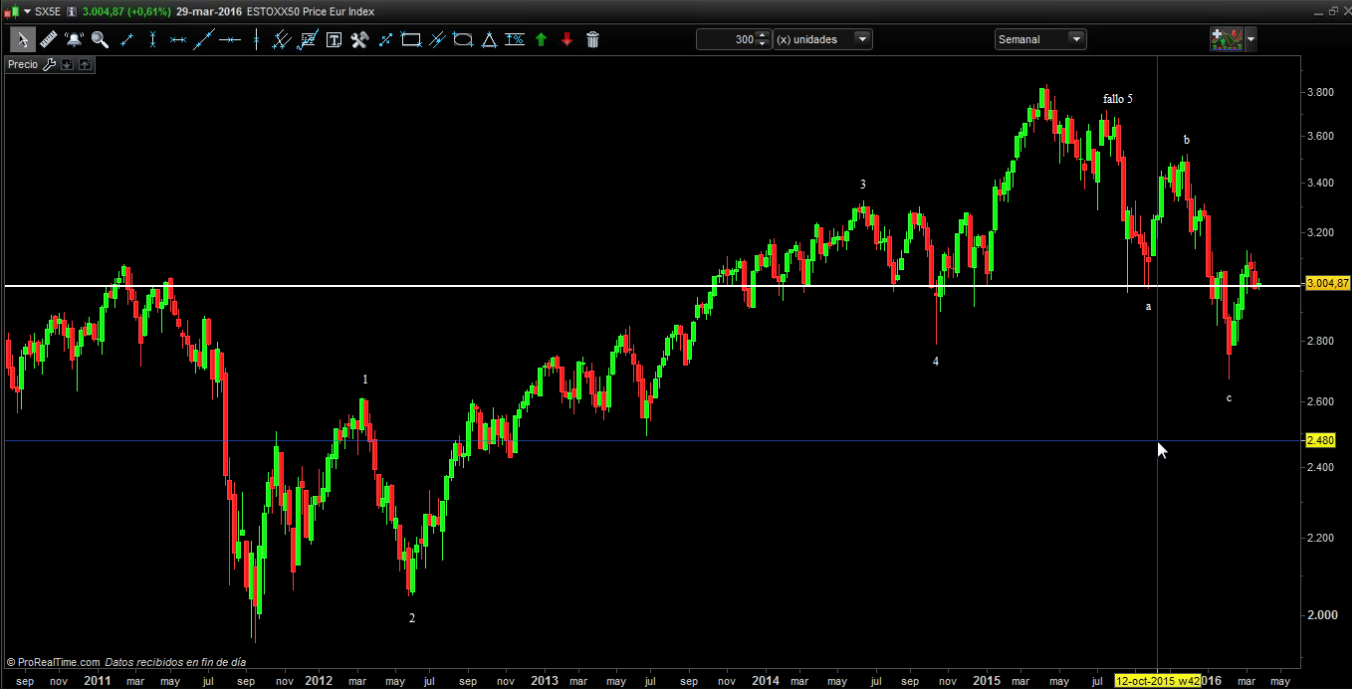
Task: Select the wave label '1' annotation
Action: (x=365, y=379)
